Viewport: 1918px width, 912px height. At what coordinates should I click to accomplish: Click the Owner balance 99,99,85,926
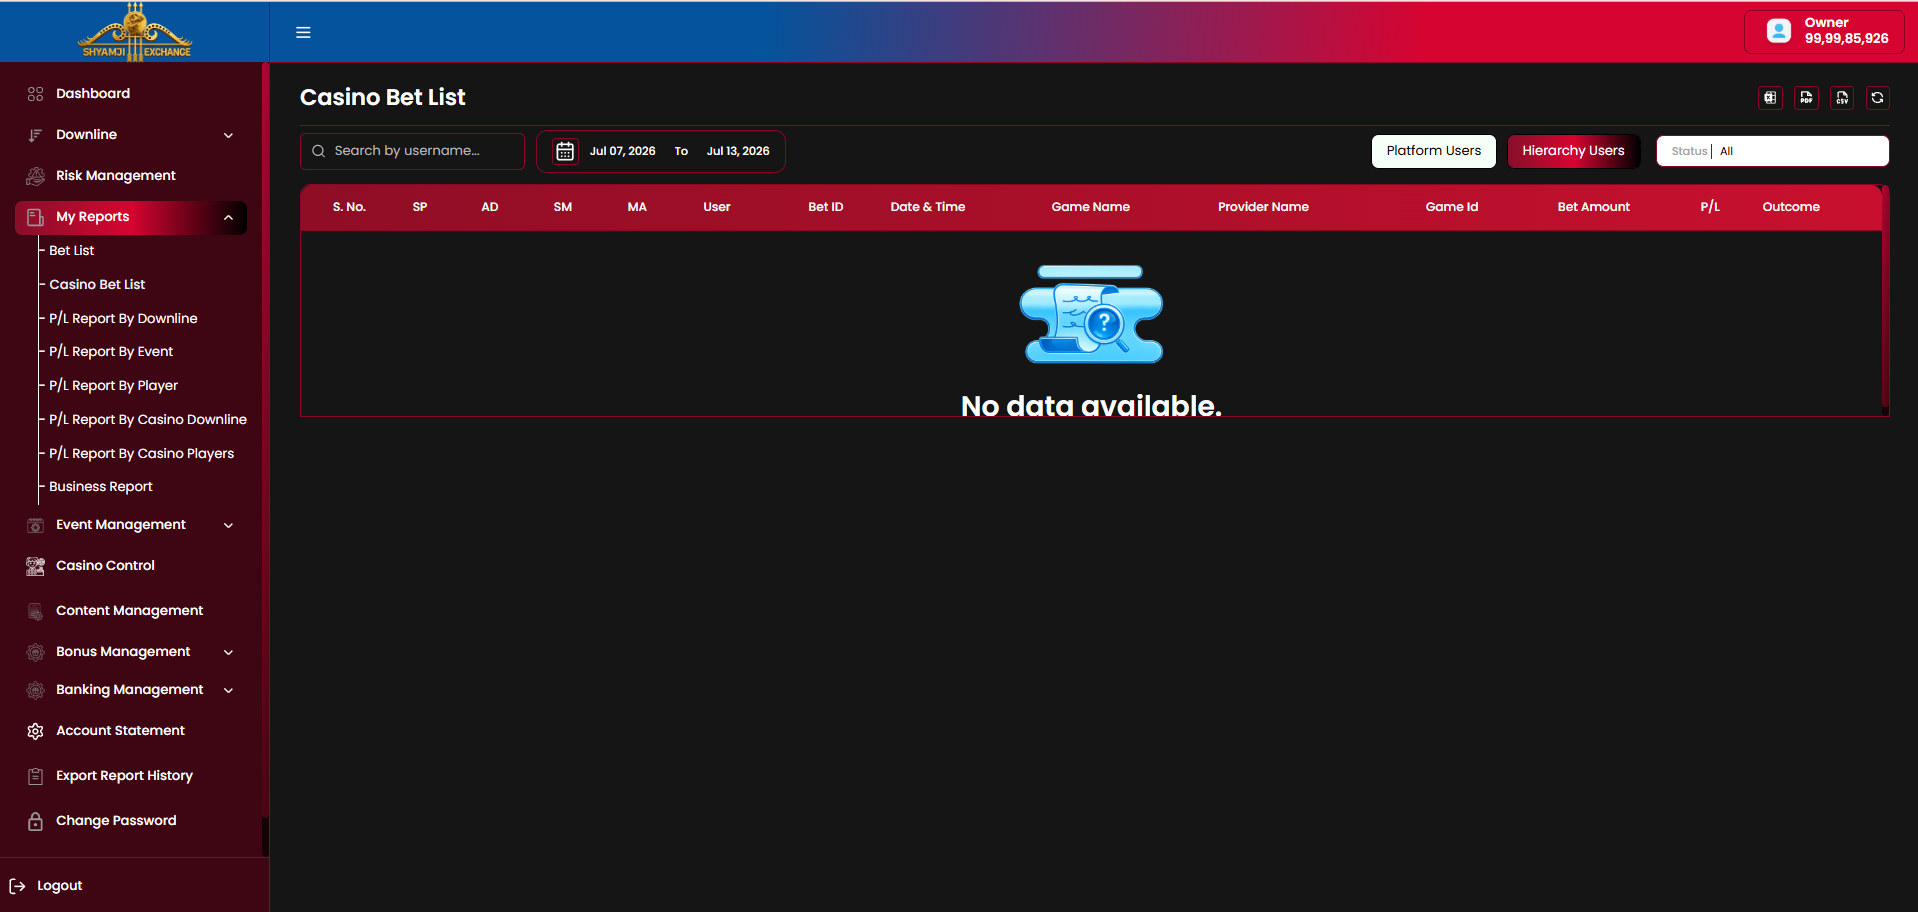pos(1846,39)
